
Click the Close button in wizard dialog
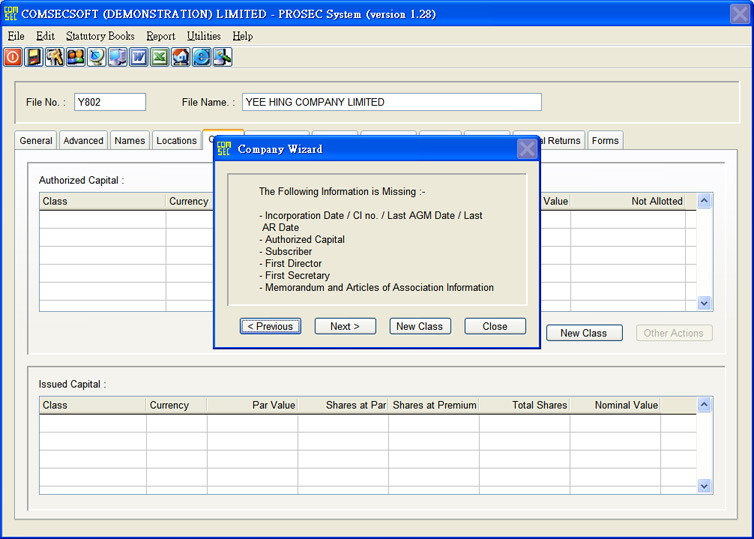point(495,326)
